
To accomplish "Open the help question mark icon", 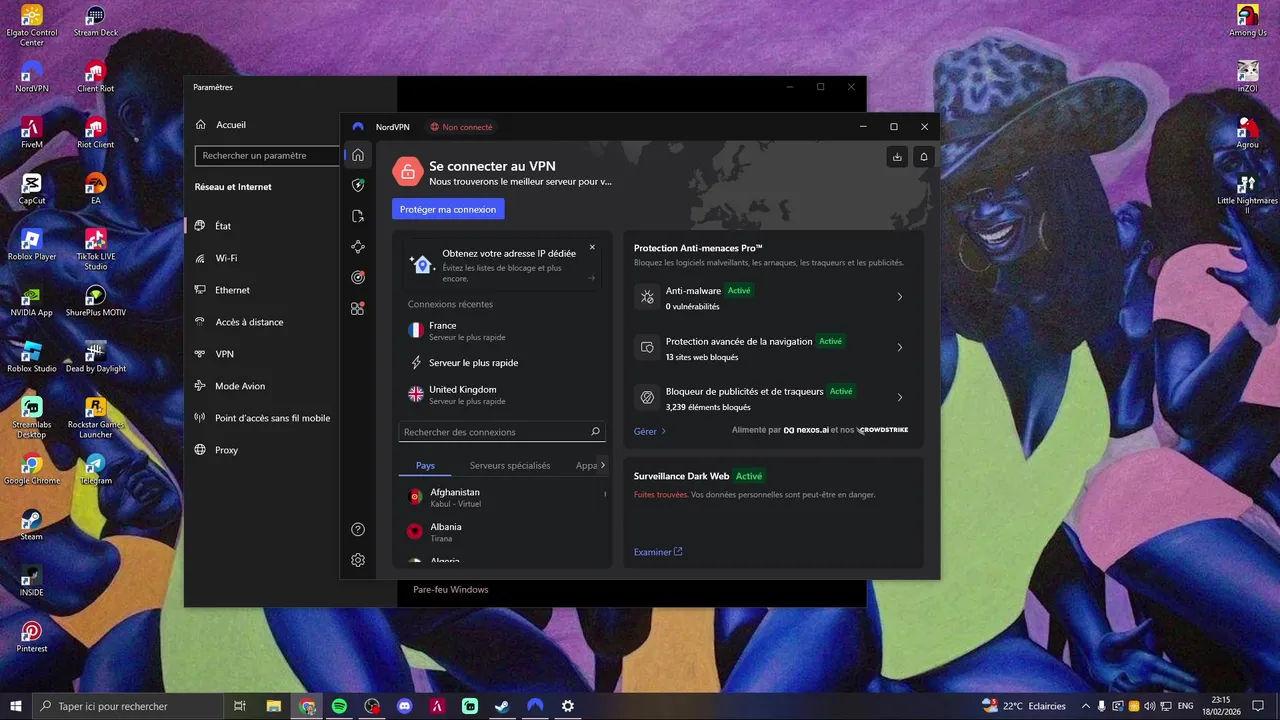I will click(358, 529).
